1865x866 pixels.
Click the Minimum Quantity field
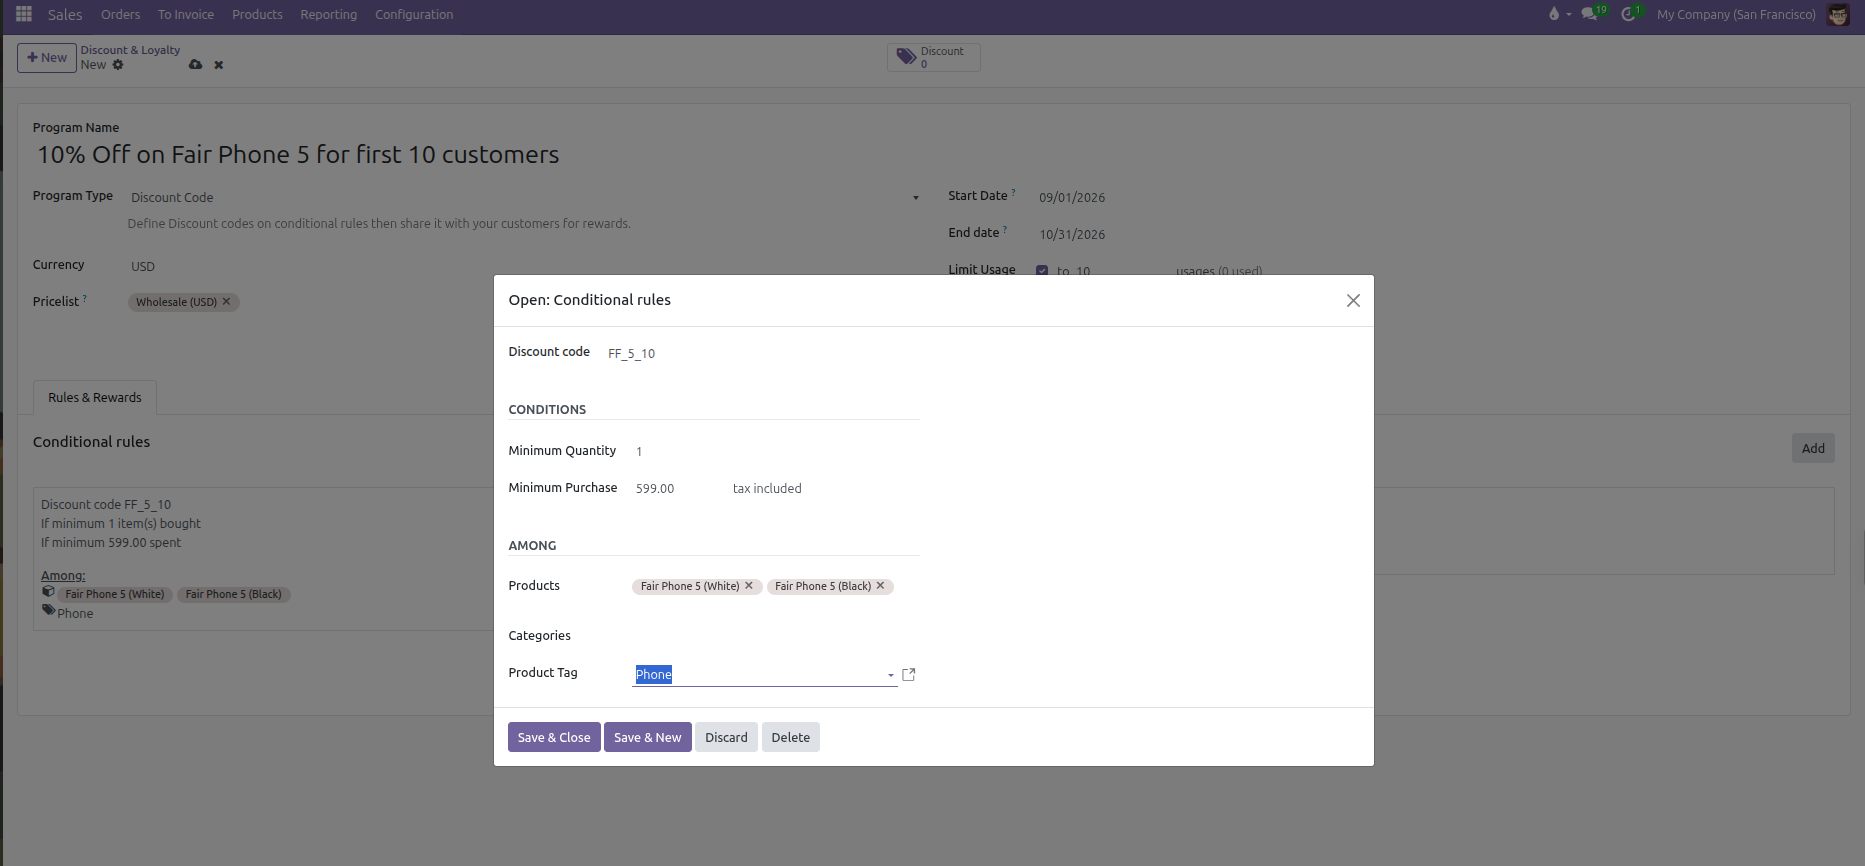pyautogui.click(x=775, y=451)
